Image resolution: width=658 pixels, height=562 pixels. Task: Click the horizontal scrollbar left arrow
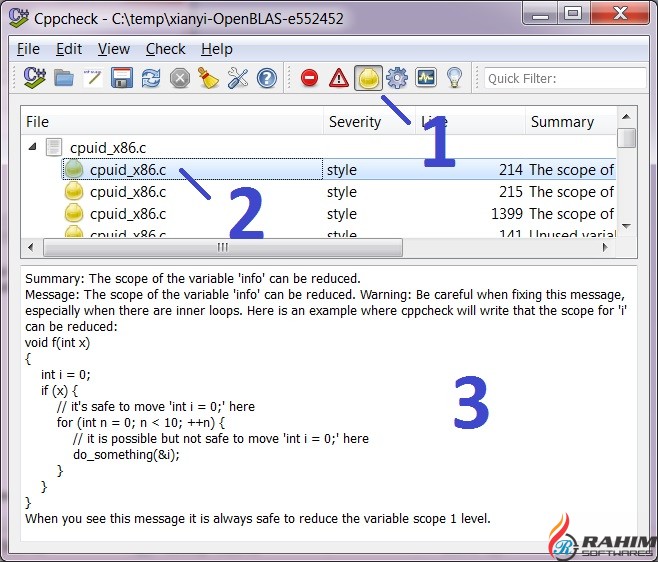pyautogui.click(x=30, y=247)
